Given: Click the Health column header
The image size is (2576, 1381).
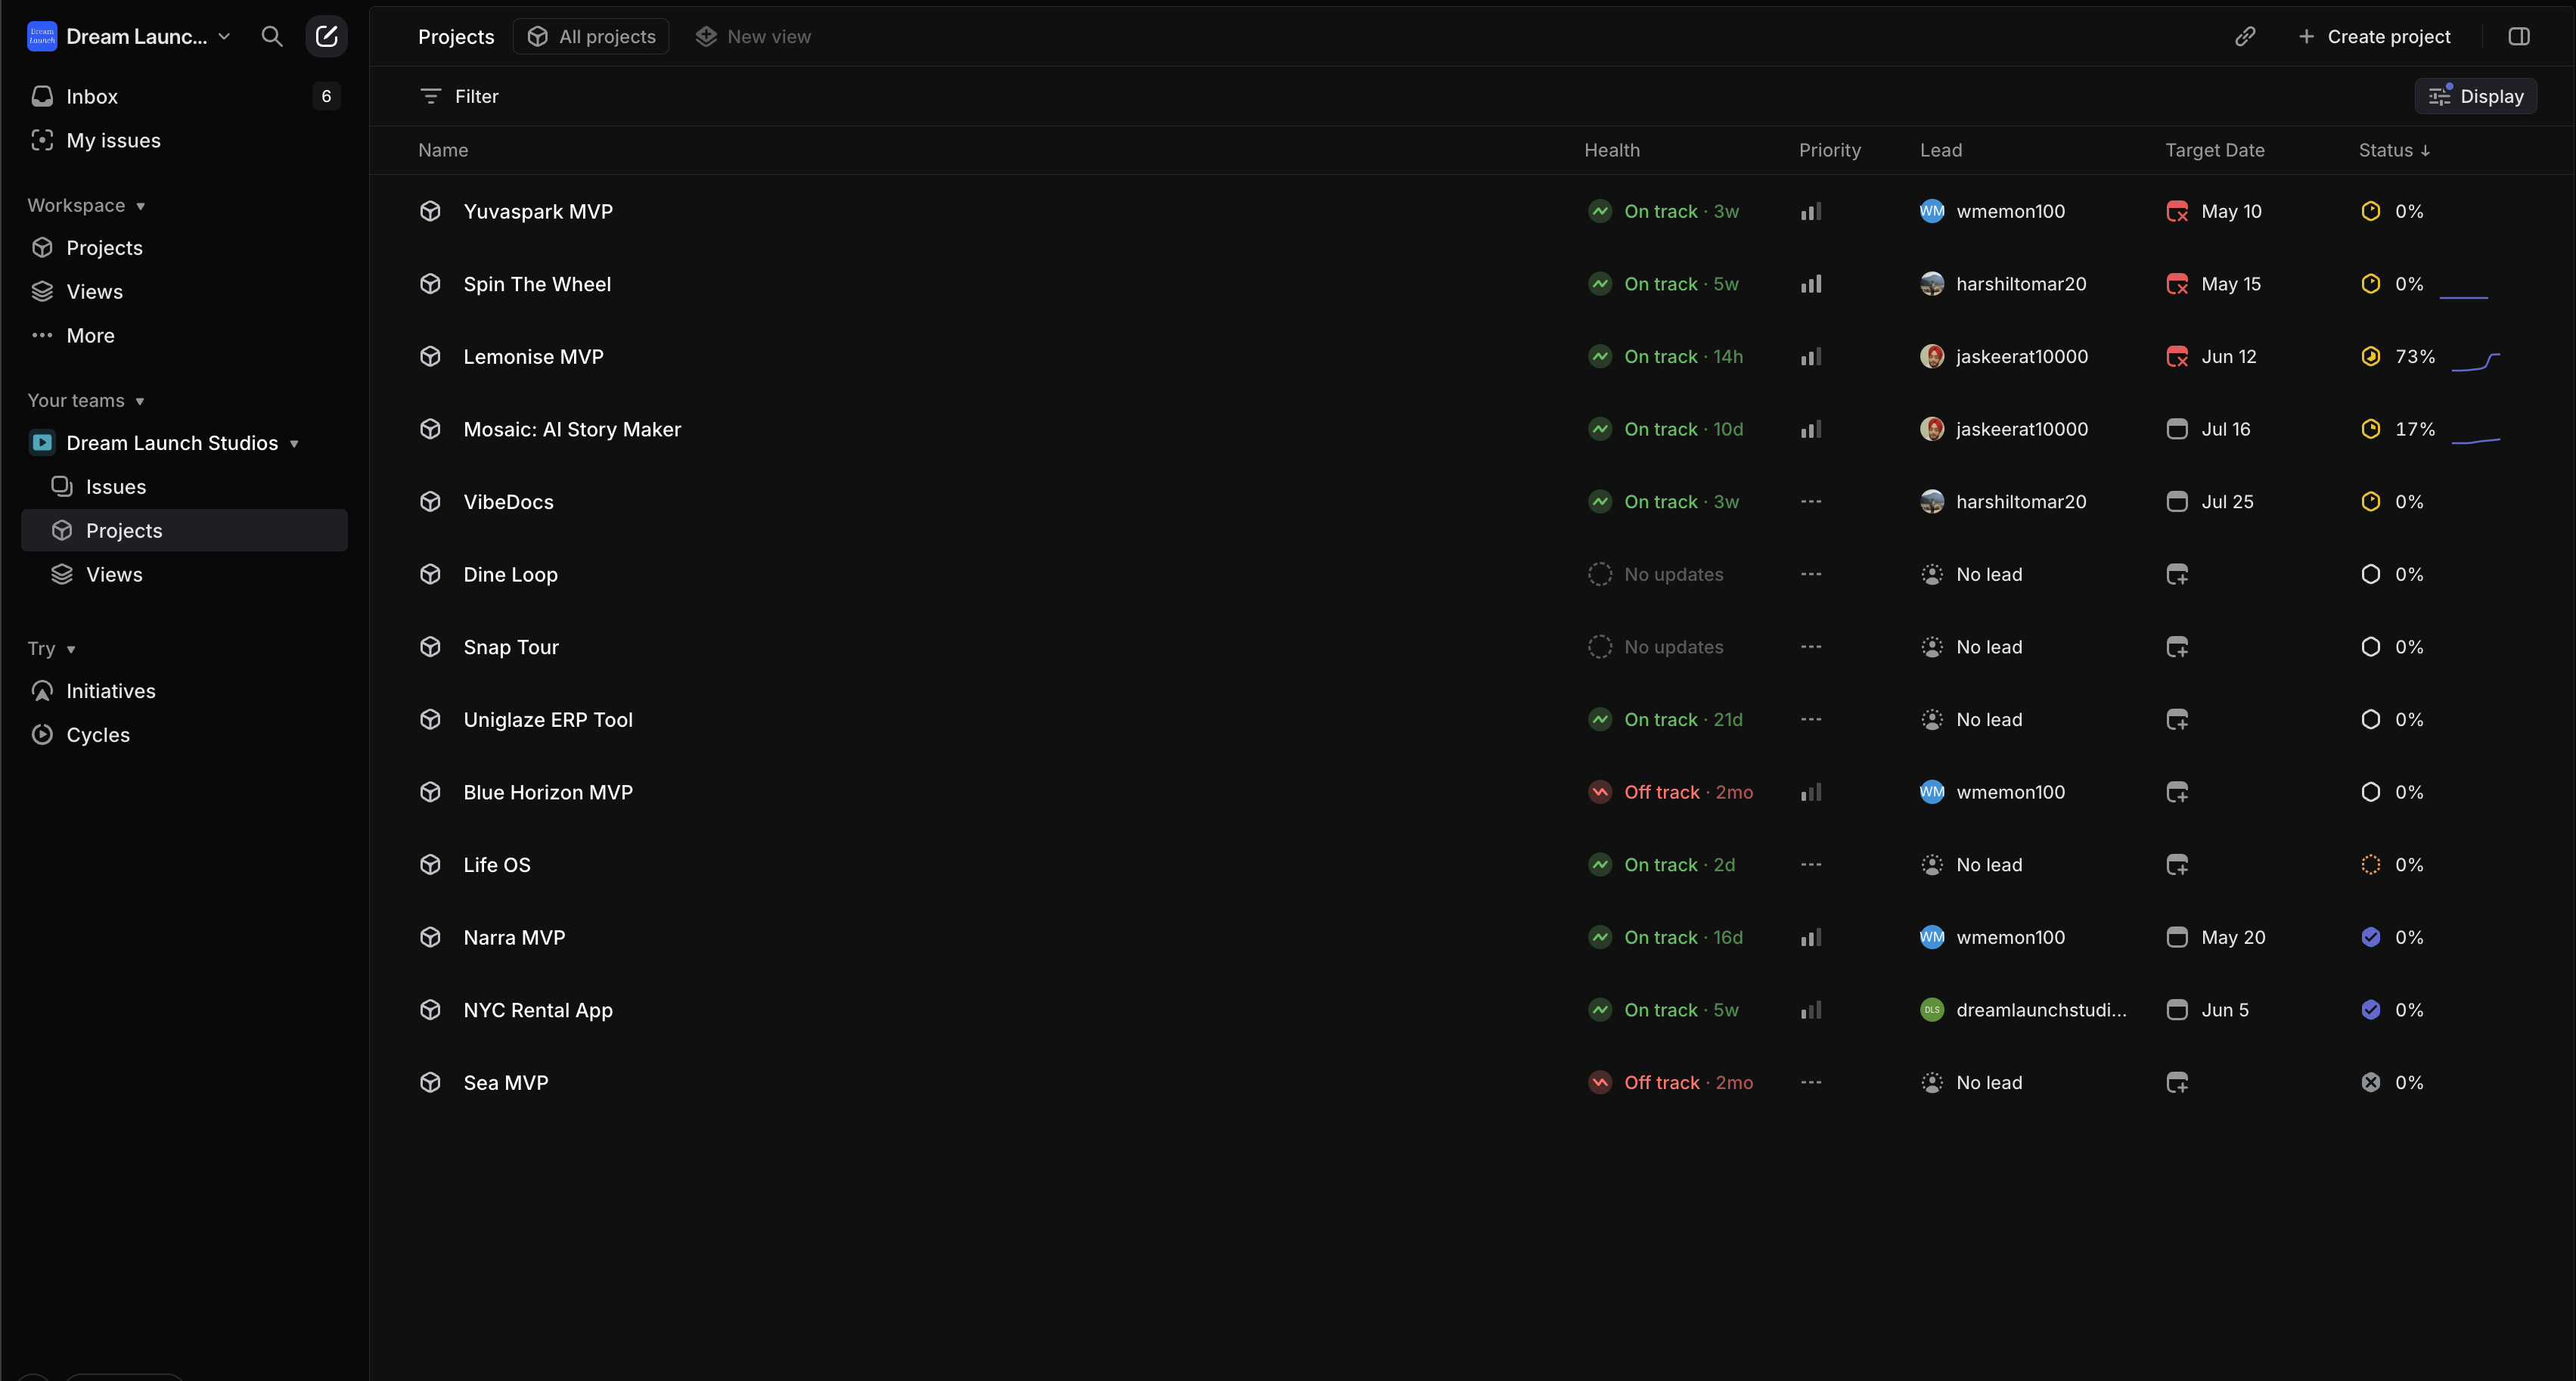Looking at the screenshot, I should pyautogui.click(x=1611, y=150).
